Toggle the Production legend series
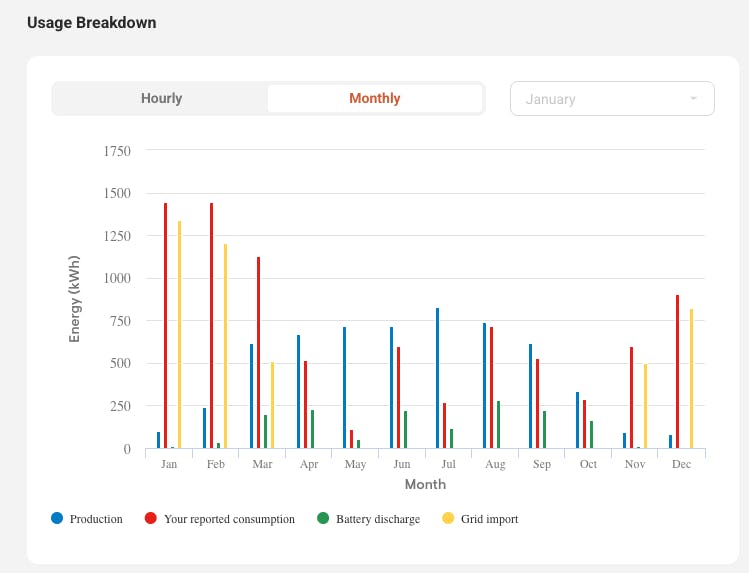749x573 pixels. [96, 519]
